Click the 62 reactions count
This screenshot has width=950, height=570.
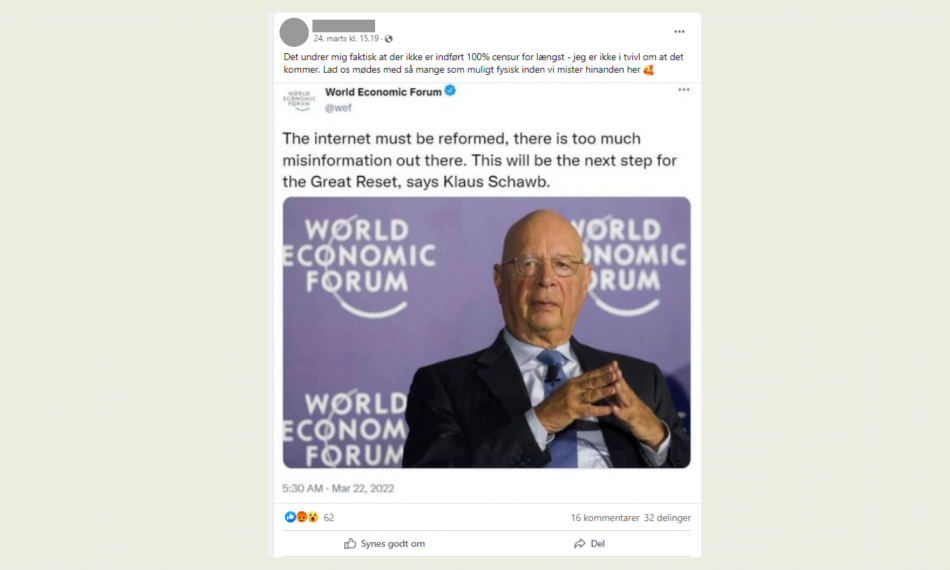(x=328, y=517)
